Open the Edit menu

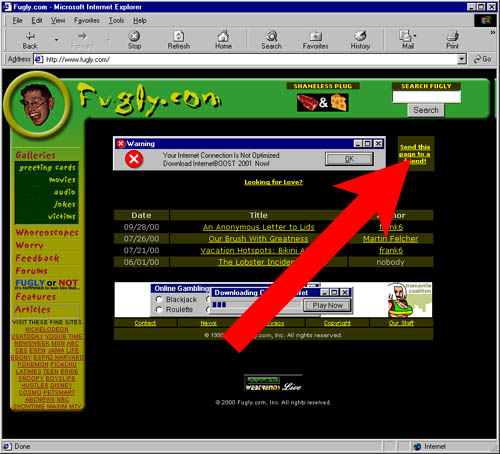pyautogui.click(x=37, y=21)
